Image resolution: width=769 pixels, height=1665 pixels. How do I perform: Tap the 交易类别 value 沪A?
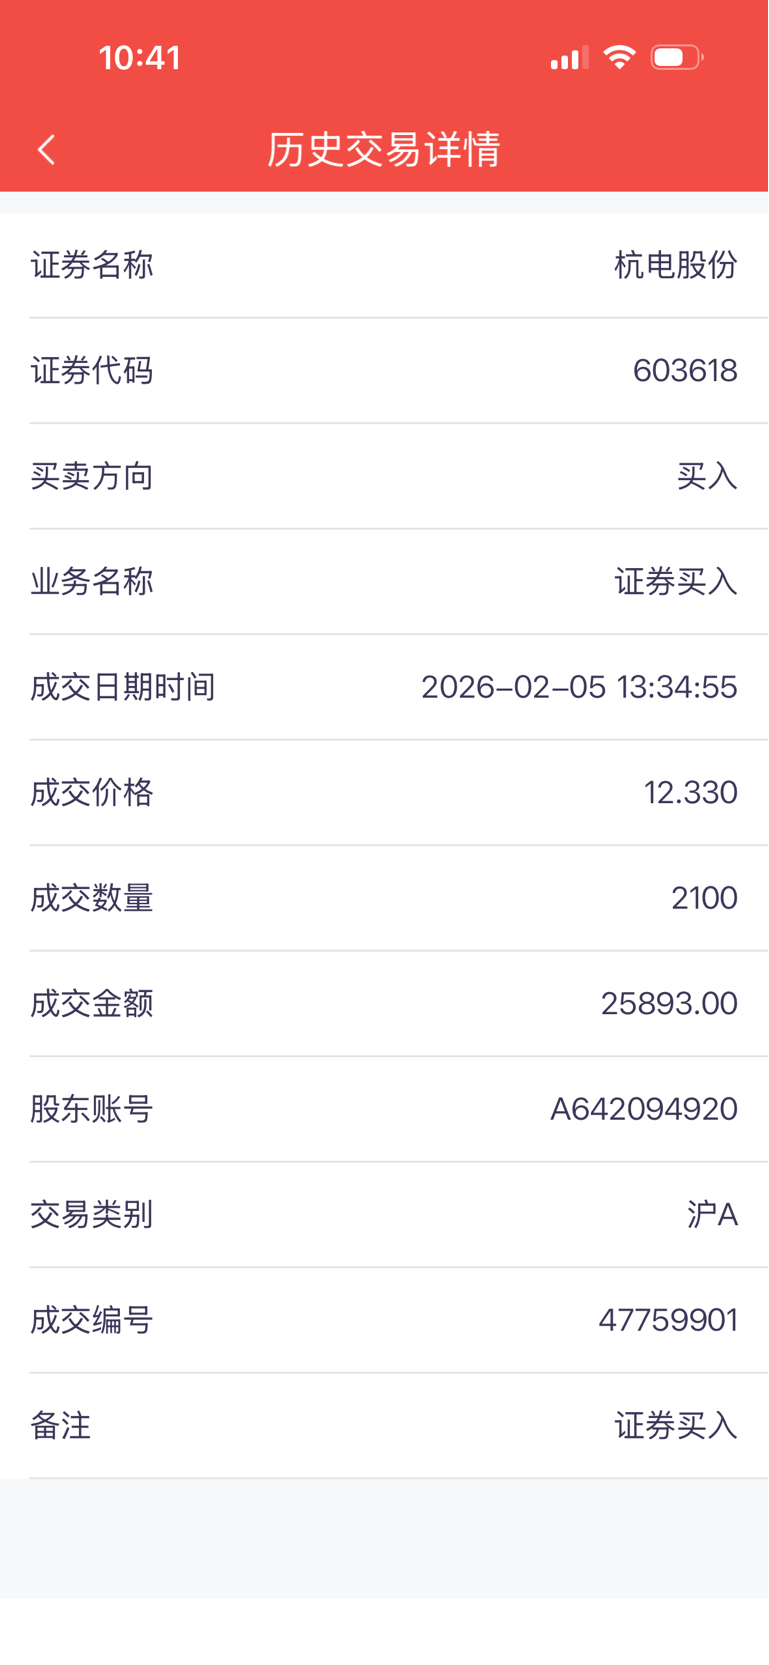click(x=712, y=1214)
